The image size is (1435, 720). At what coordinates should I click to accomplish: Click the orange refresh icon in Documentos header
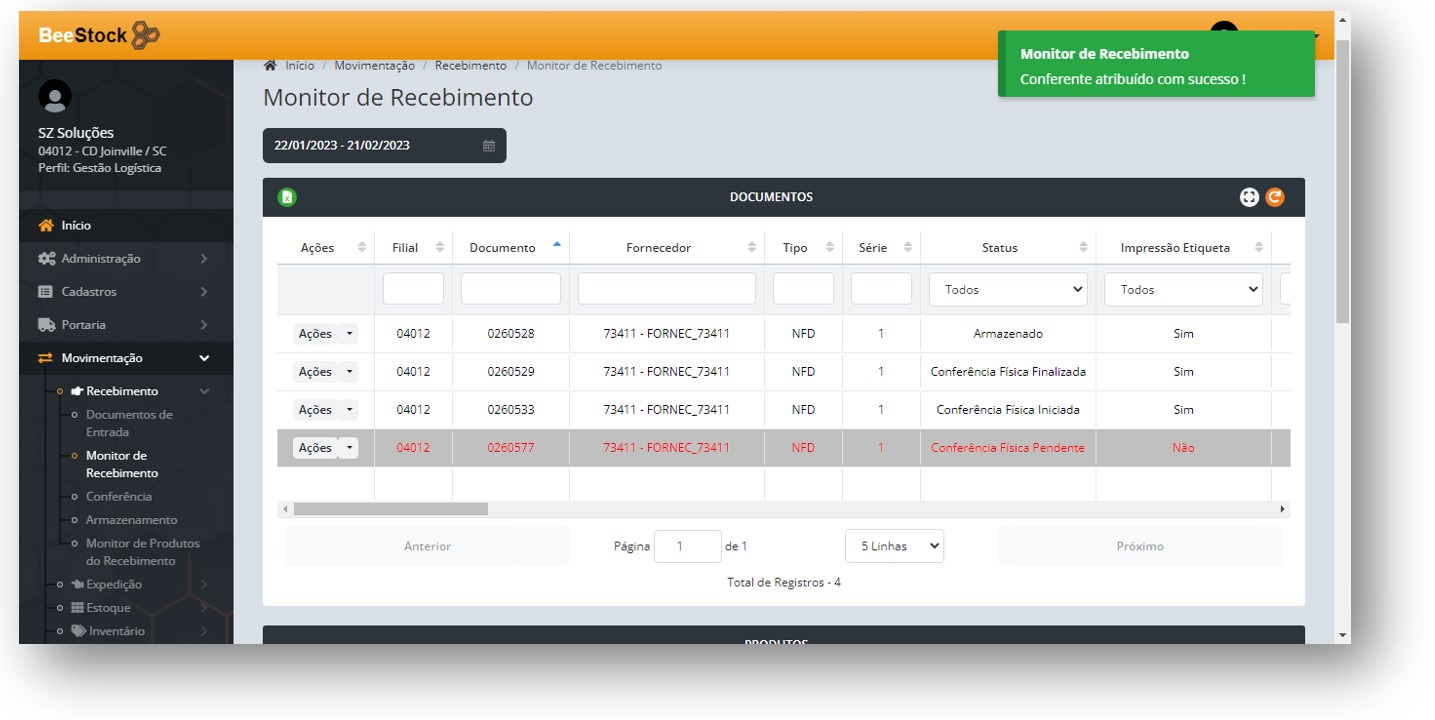(x=1274, y=197)
